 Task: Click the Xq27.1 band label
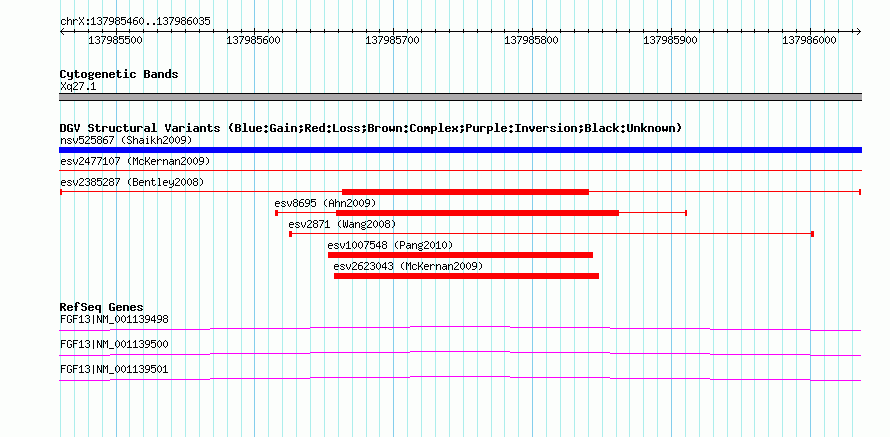[78, 87]
